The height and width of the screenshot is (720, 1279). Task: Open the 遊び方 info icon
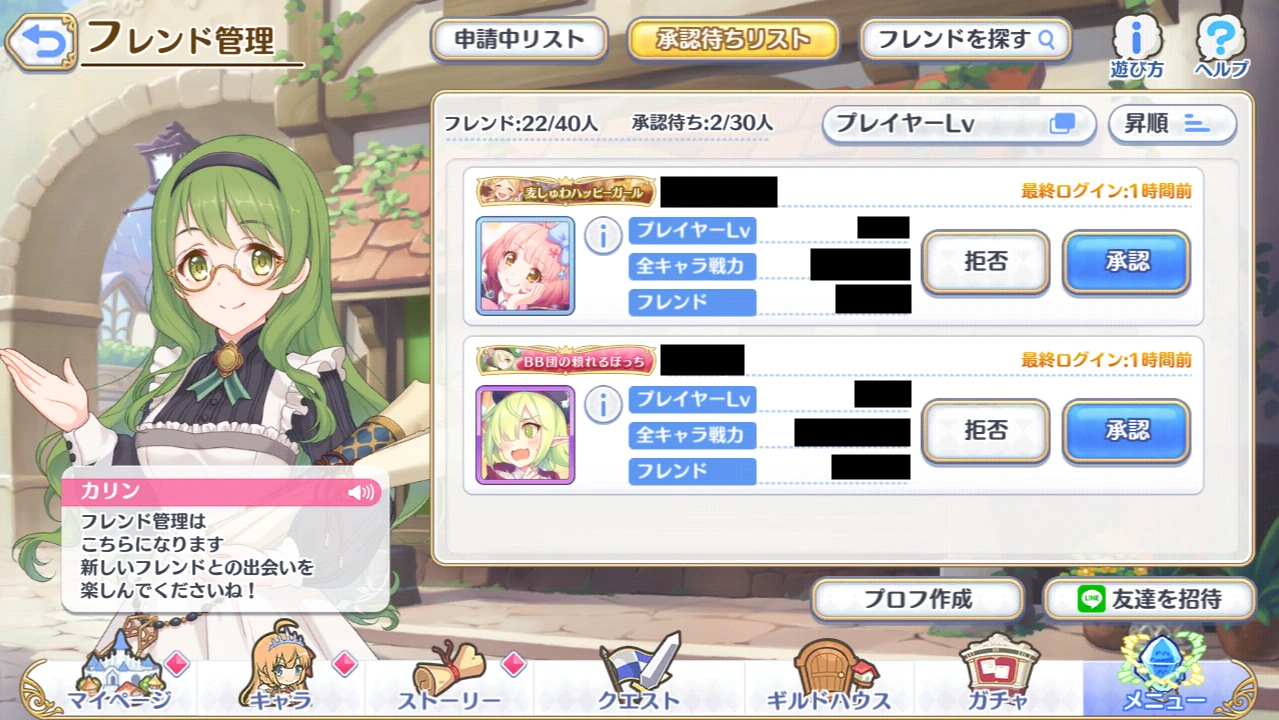coord(1136,48)
